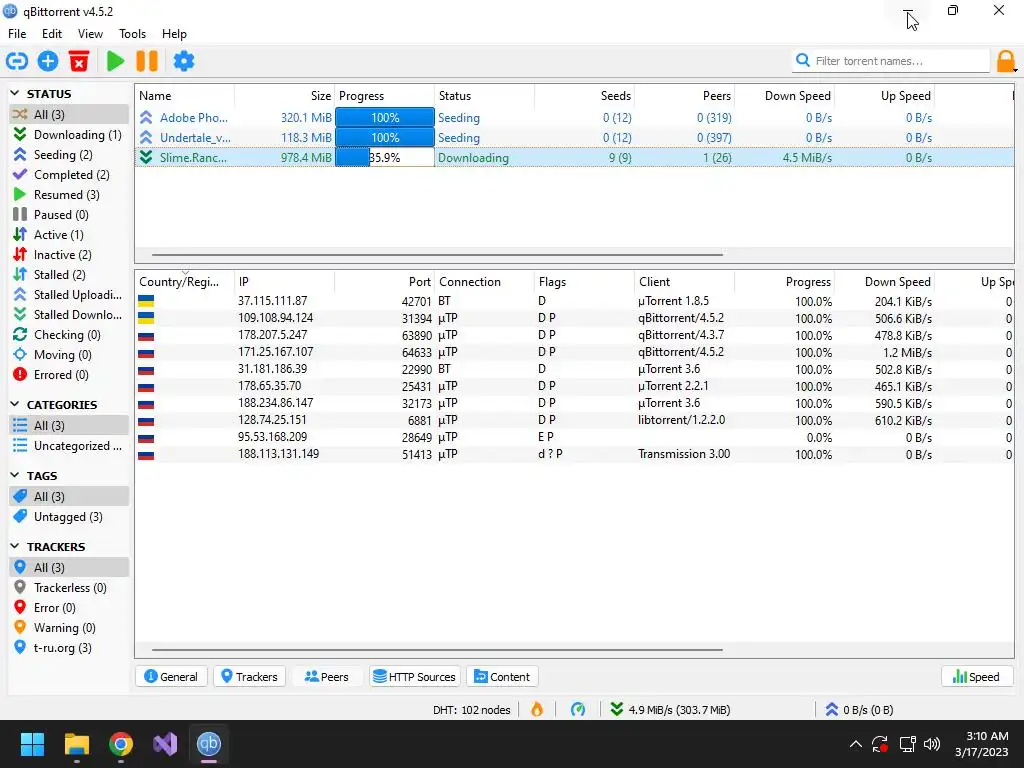Filter by Active (1) status
Screen dimensions: 1024x768
coord(69,234)
